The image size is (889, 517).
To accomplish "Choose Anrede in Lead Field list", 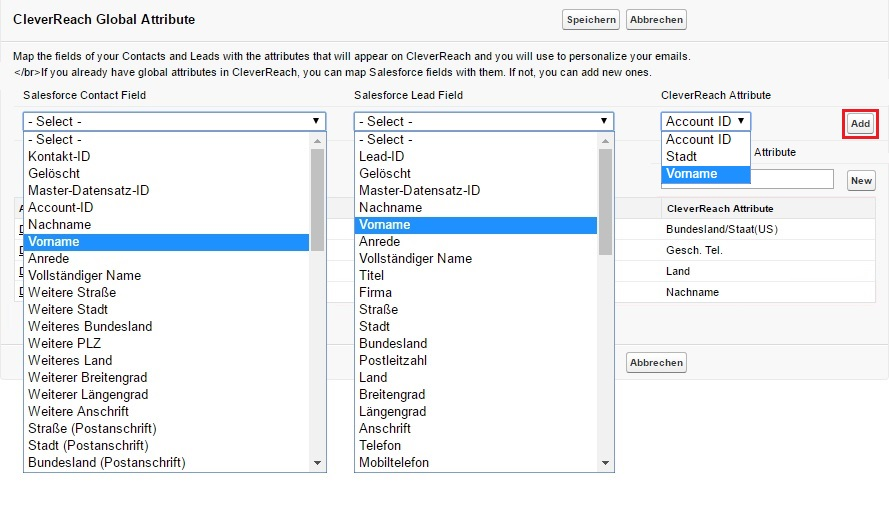I will click(x=476, y=241).
